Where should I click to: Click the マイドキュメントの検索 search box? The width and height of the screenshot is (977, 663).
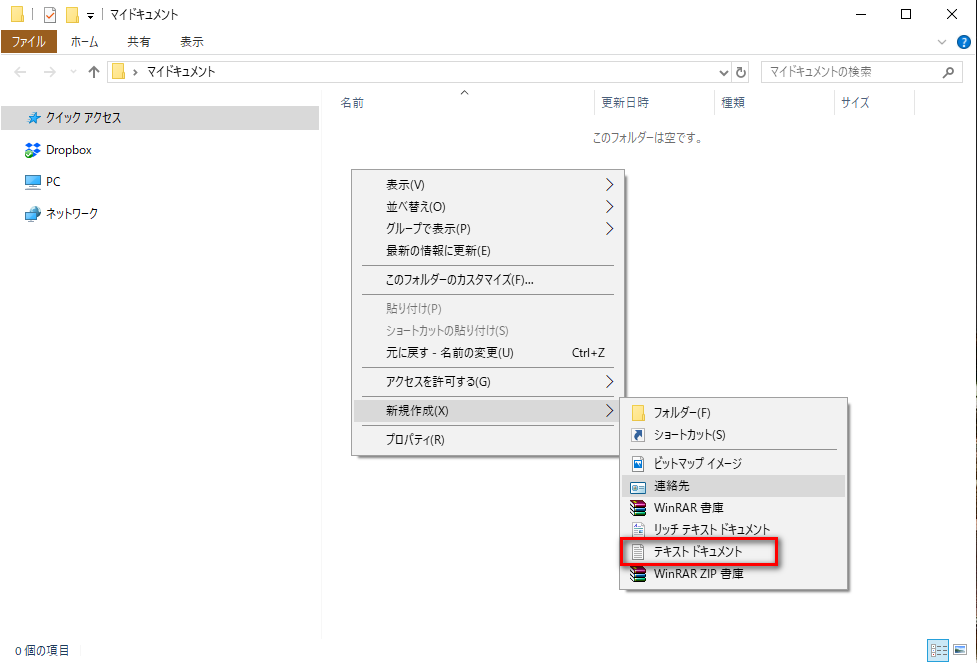click(x=850, y=72)
